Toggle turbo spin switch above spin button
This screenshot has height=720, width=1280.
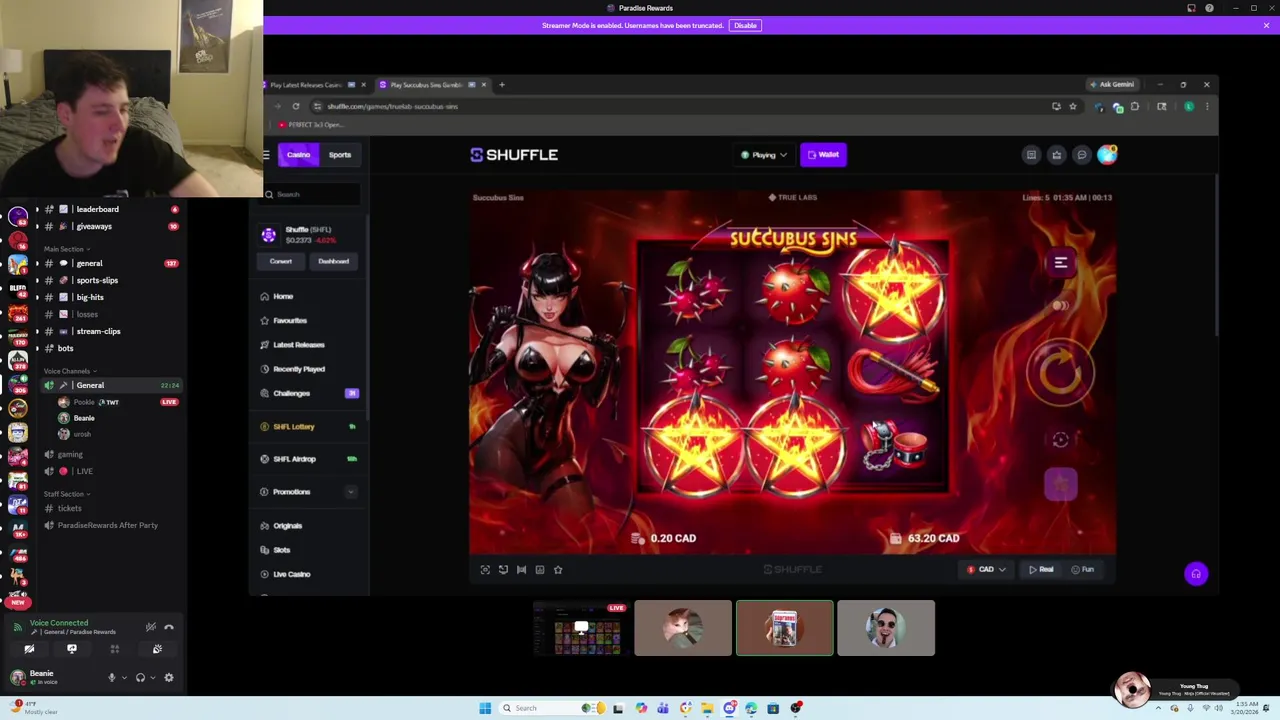click(1060, 306)
